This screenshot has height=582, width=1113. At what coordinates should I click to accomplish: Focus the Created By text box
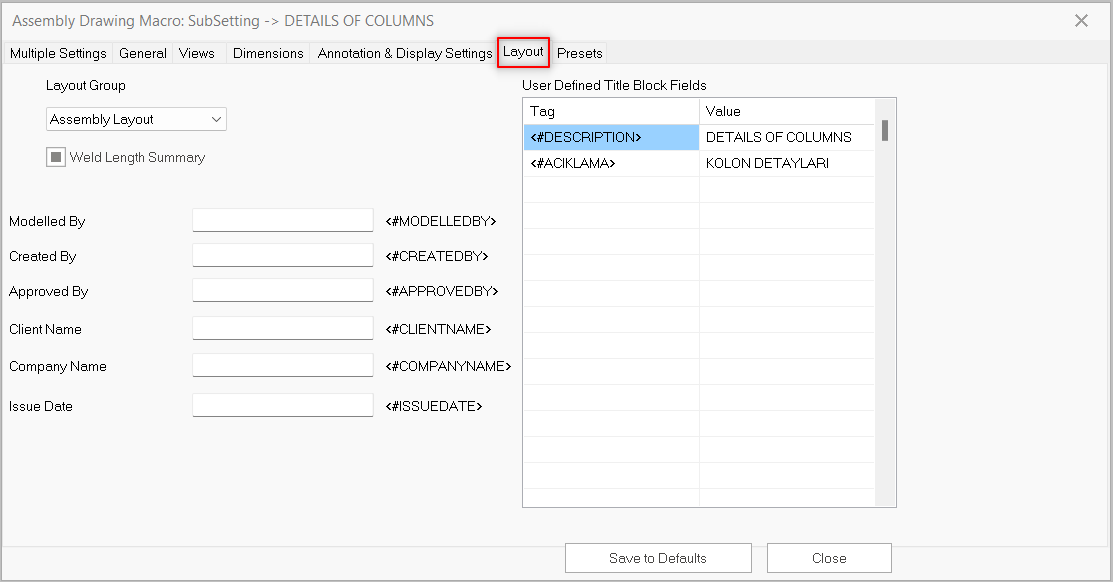click(x=282, y=256)
